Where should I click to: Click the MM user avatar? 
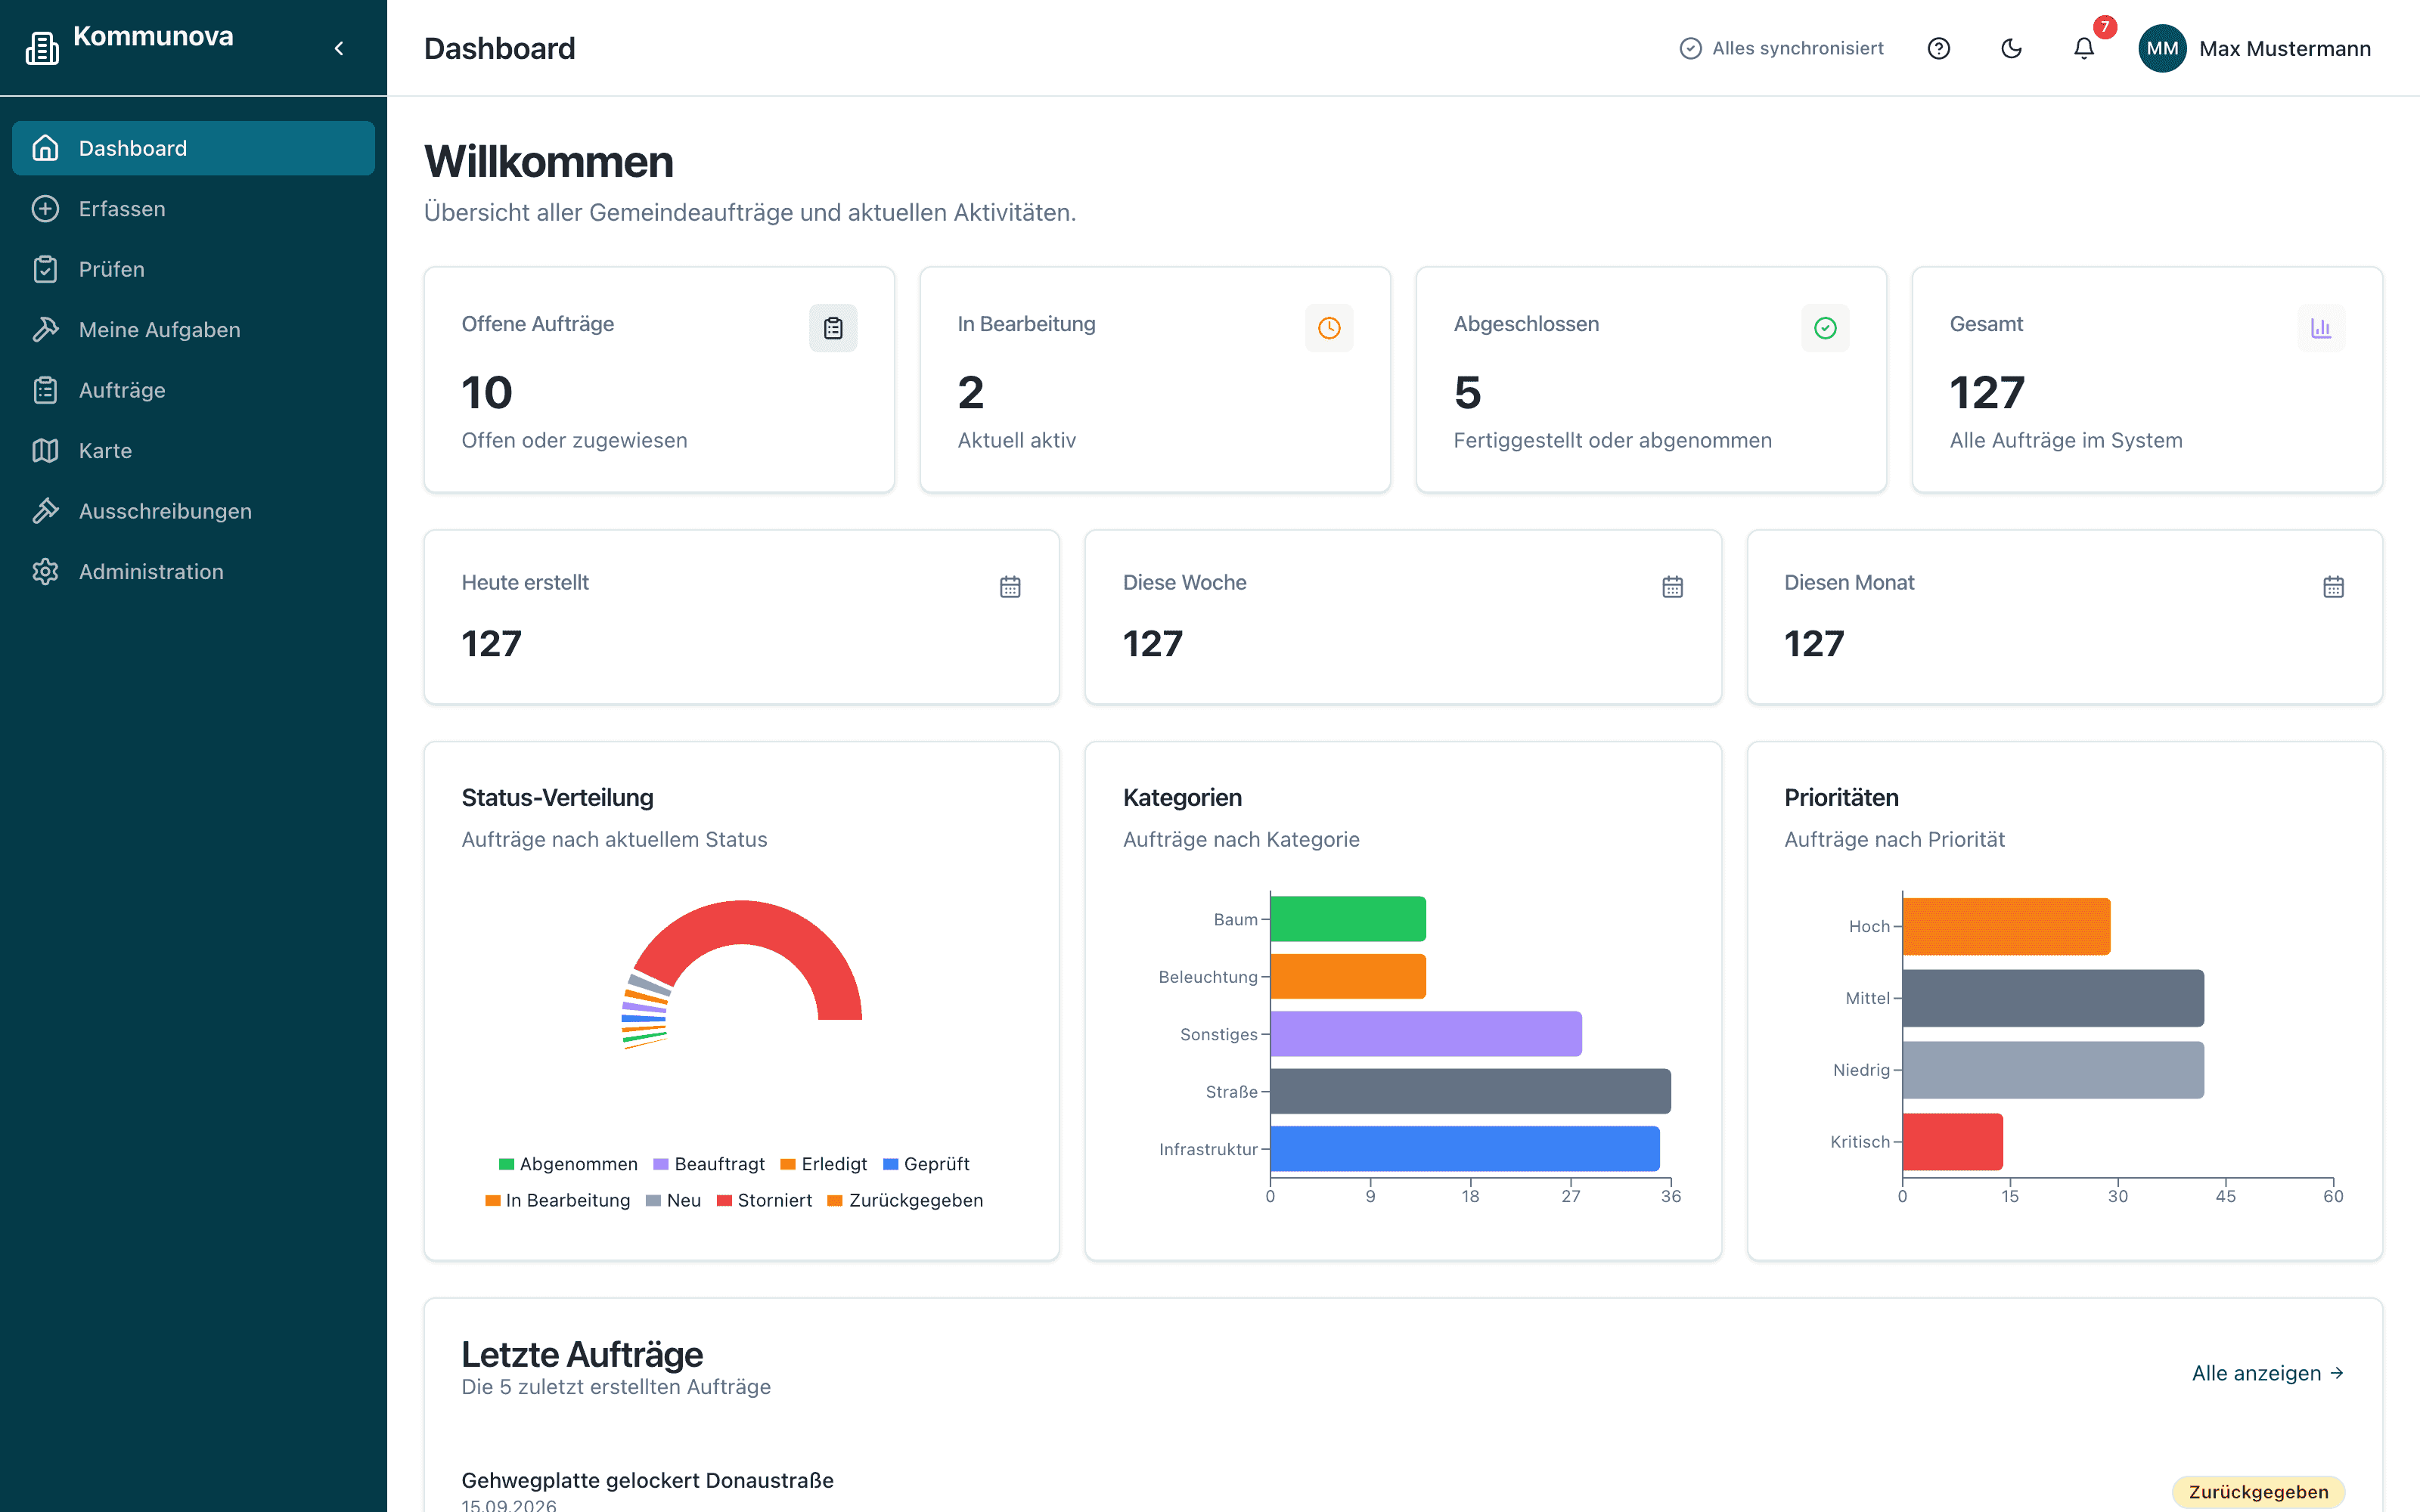[2162, 48]
